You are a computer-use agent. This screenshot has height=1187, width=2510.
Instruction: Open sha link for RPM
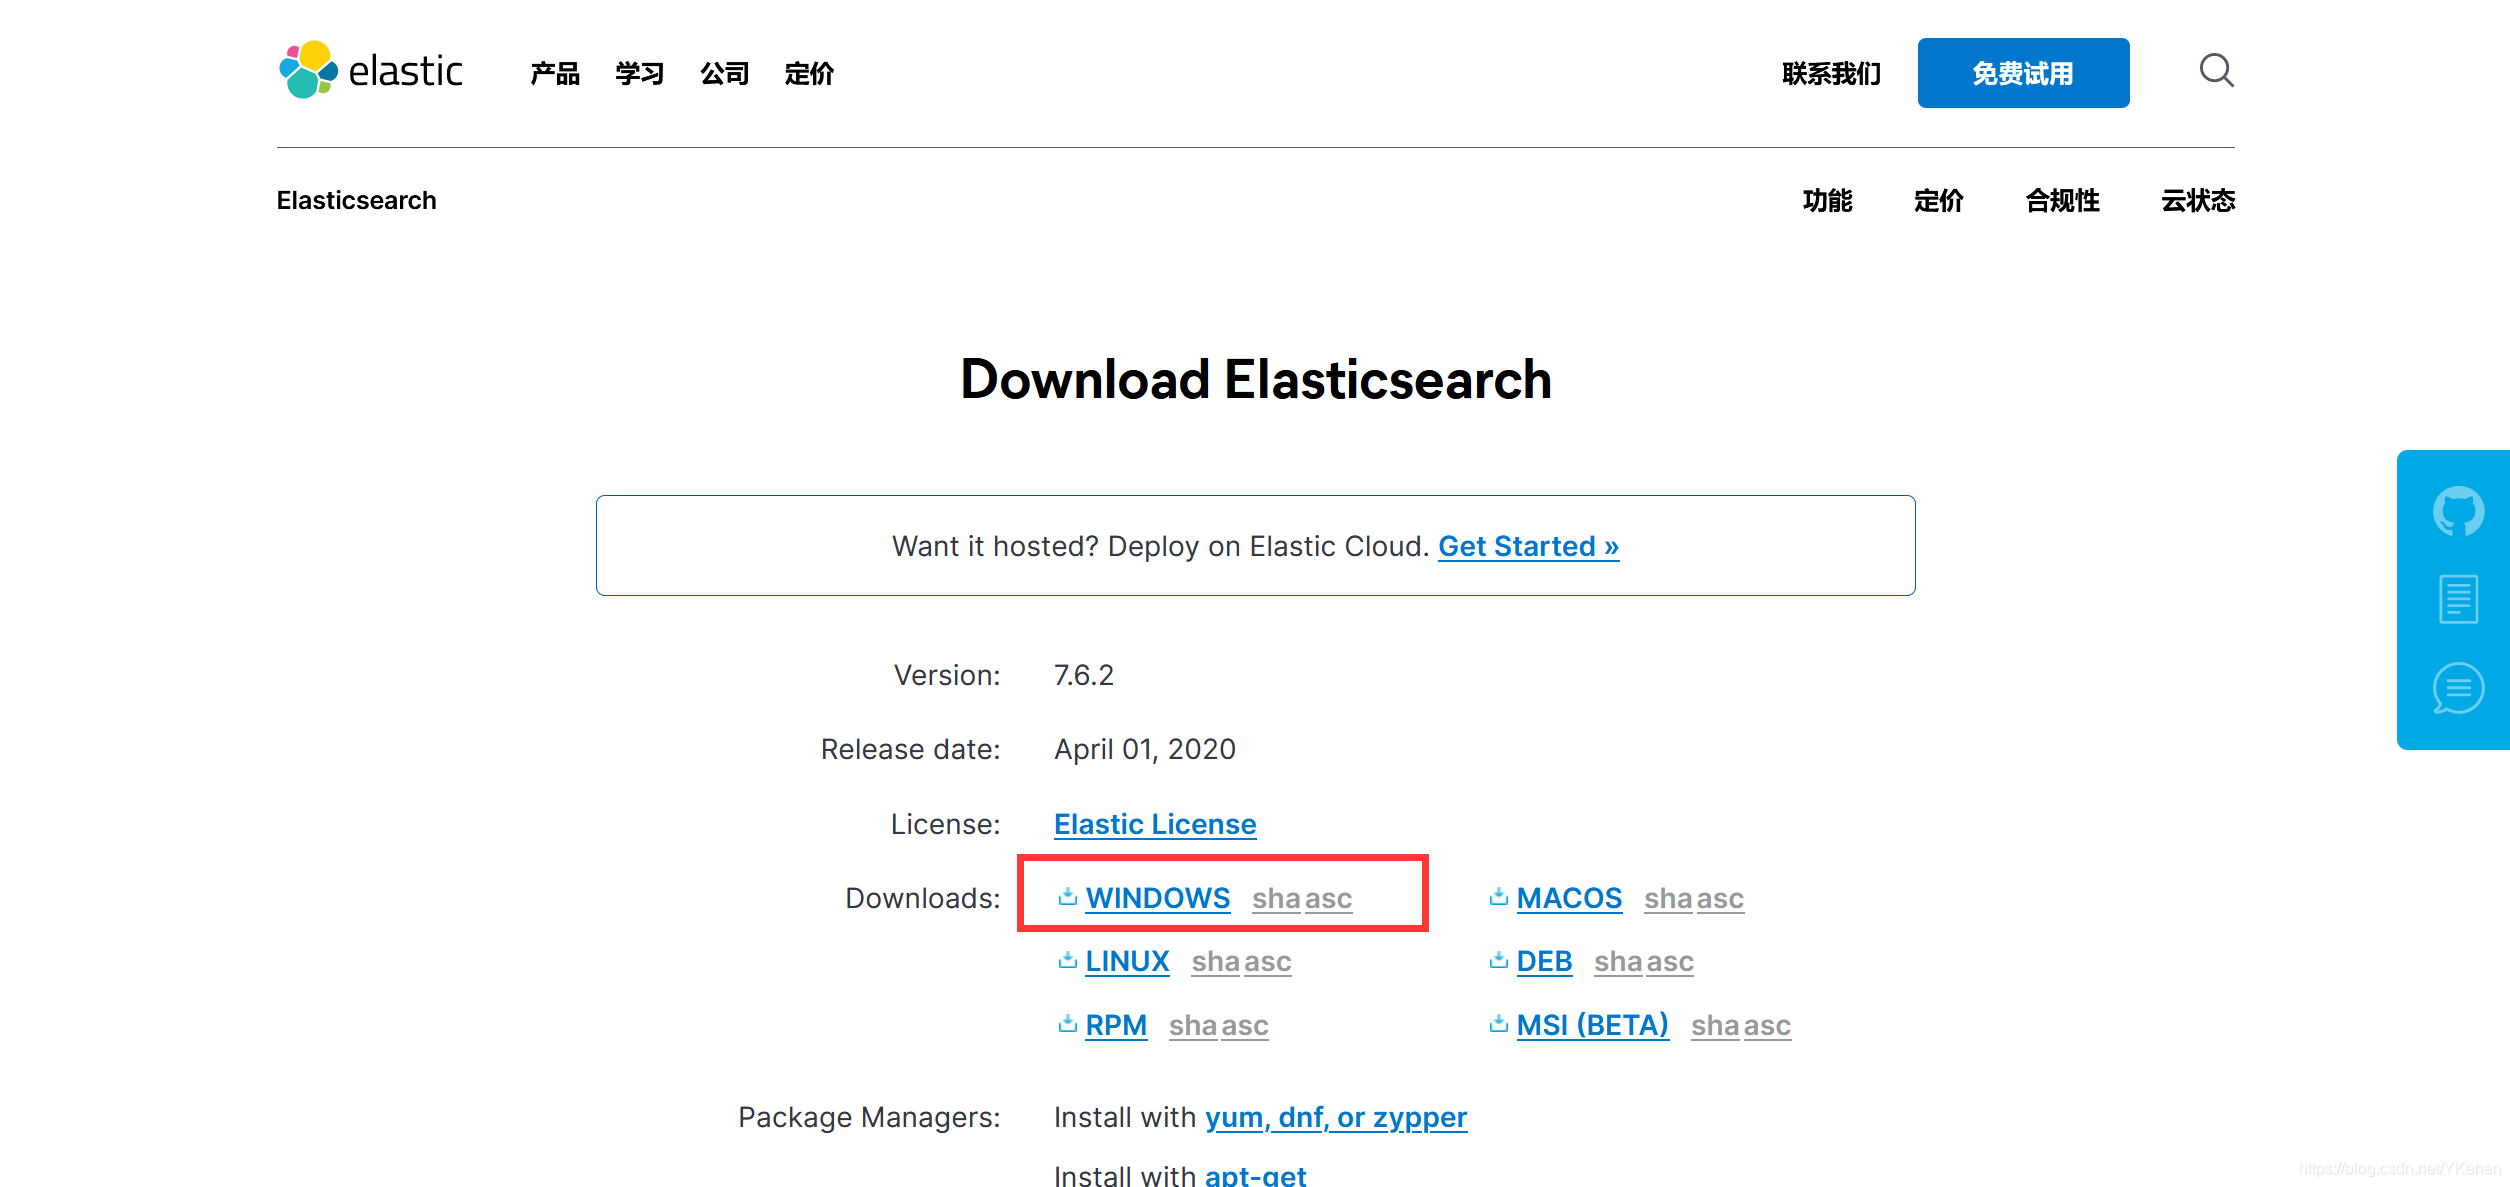(1194, 1025)
